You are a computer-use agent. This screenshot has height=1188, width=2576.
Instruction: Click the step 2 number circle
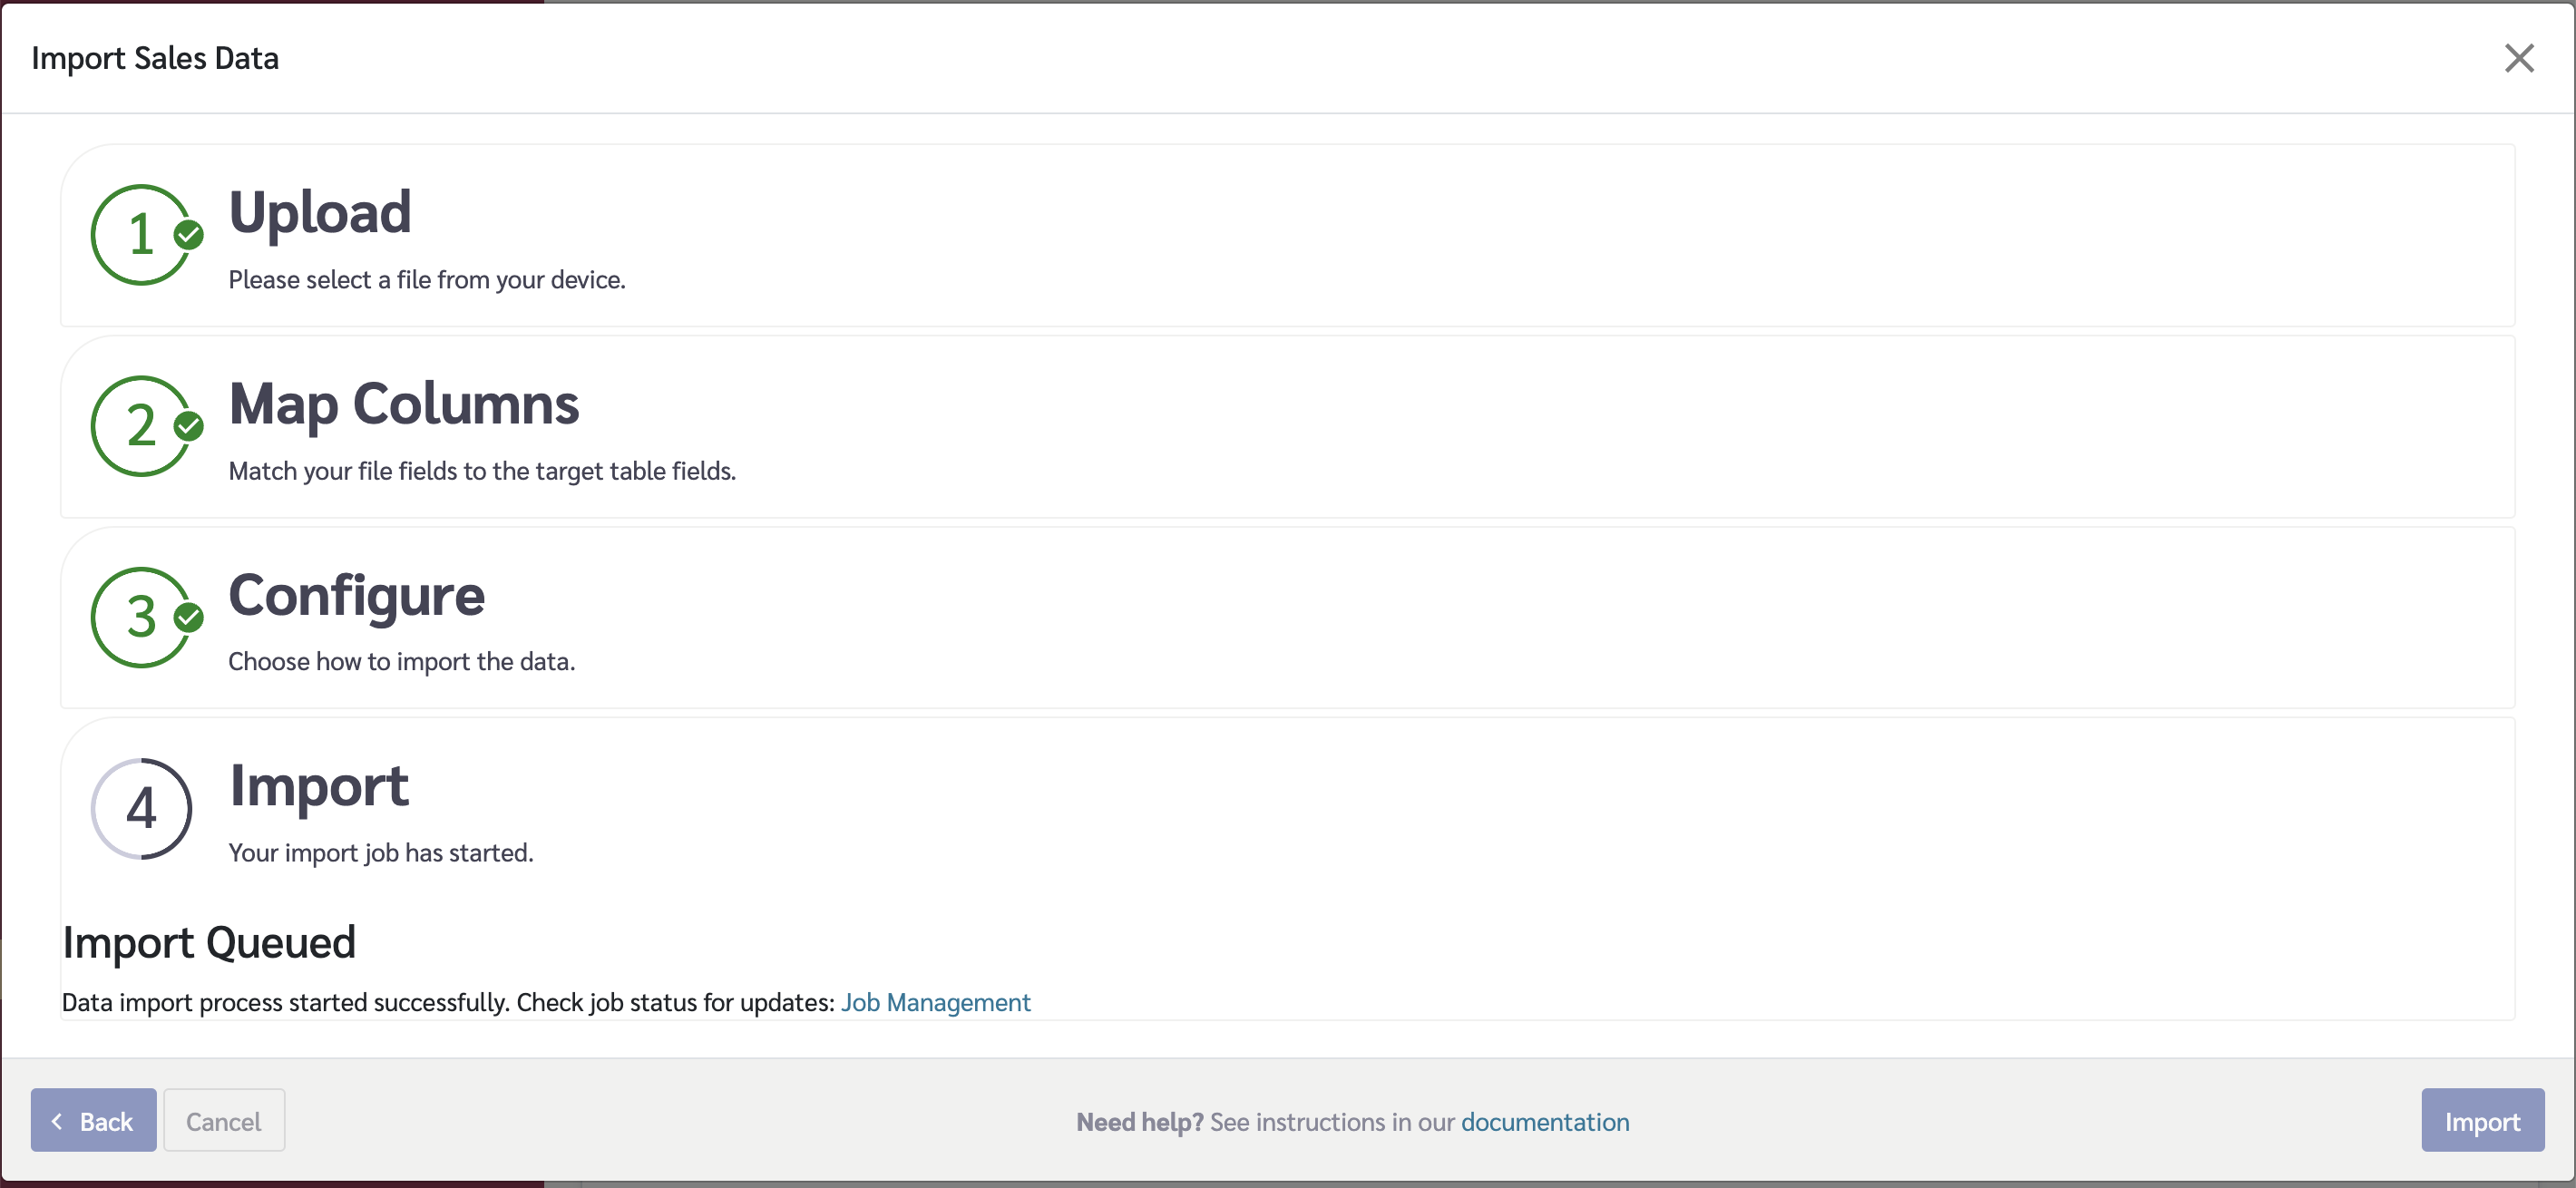(140, 426)
